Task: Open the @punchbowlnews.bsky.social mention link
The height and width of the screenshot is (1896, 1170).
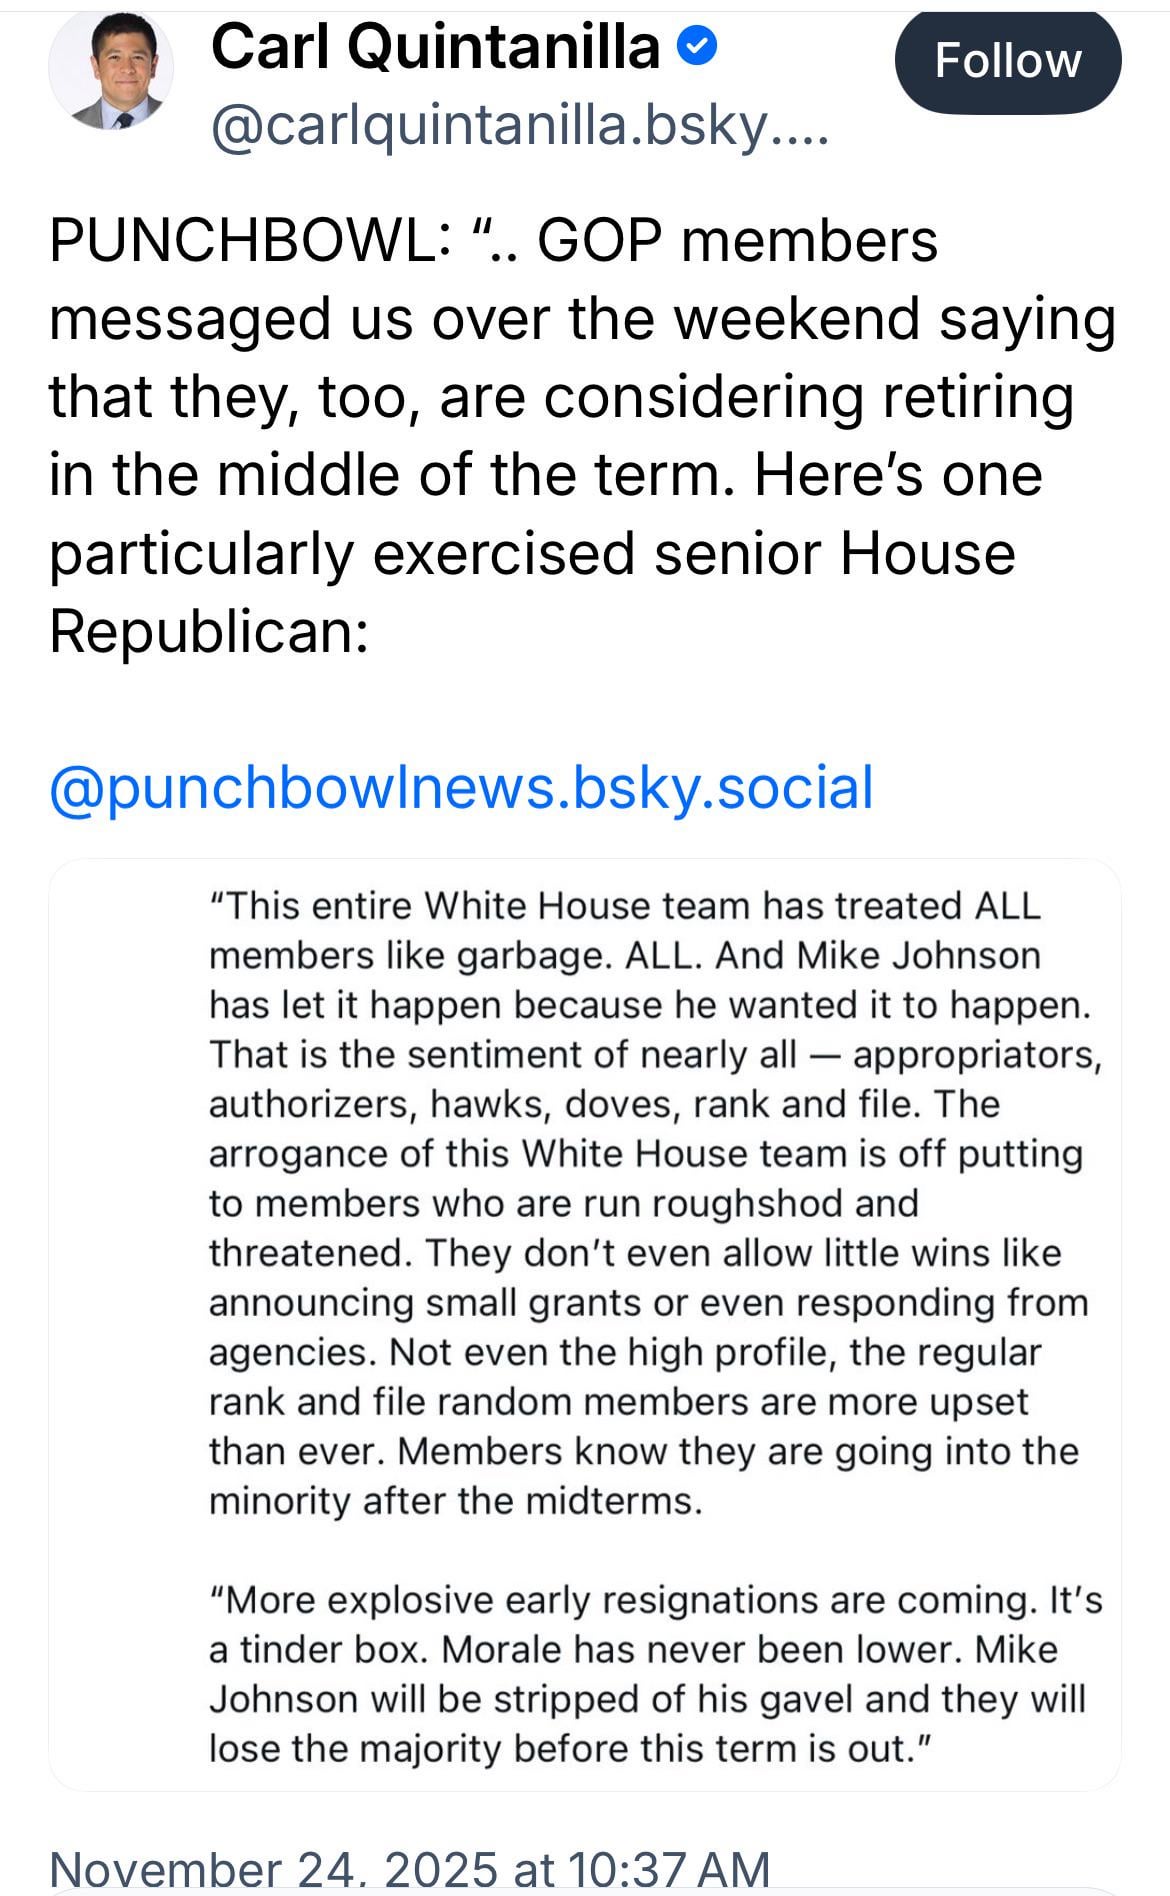Action: pyautogui.click(x=461, y=786)
